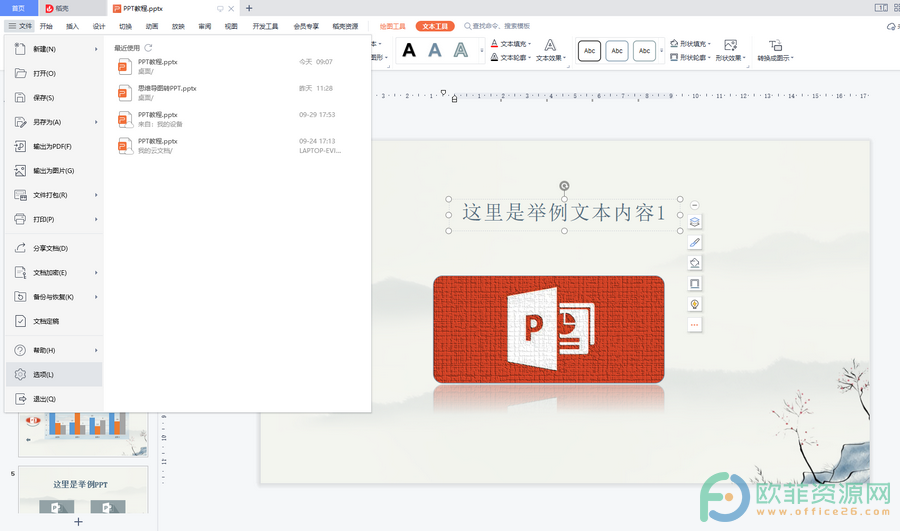
Task: Click the 退出(Q) exit icon
Action: (20, 398)
